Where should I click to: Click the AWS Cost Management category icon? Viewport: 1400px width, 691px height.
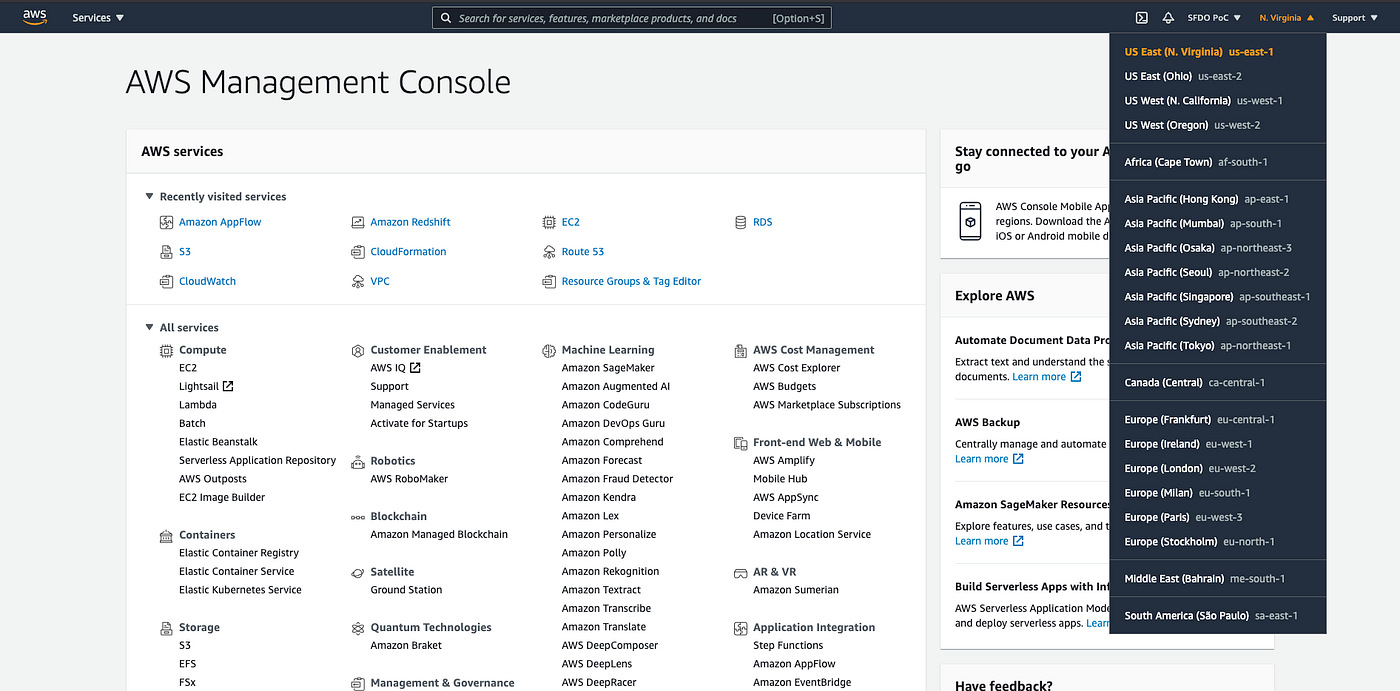740,351
